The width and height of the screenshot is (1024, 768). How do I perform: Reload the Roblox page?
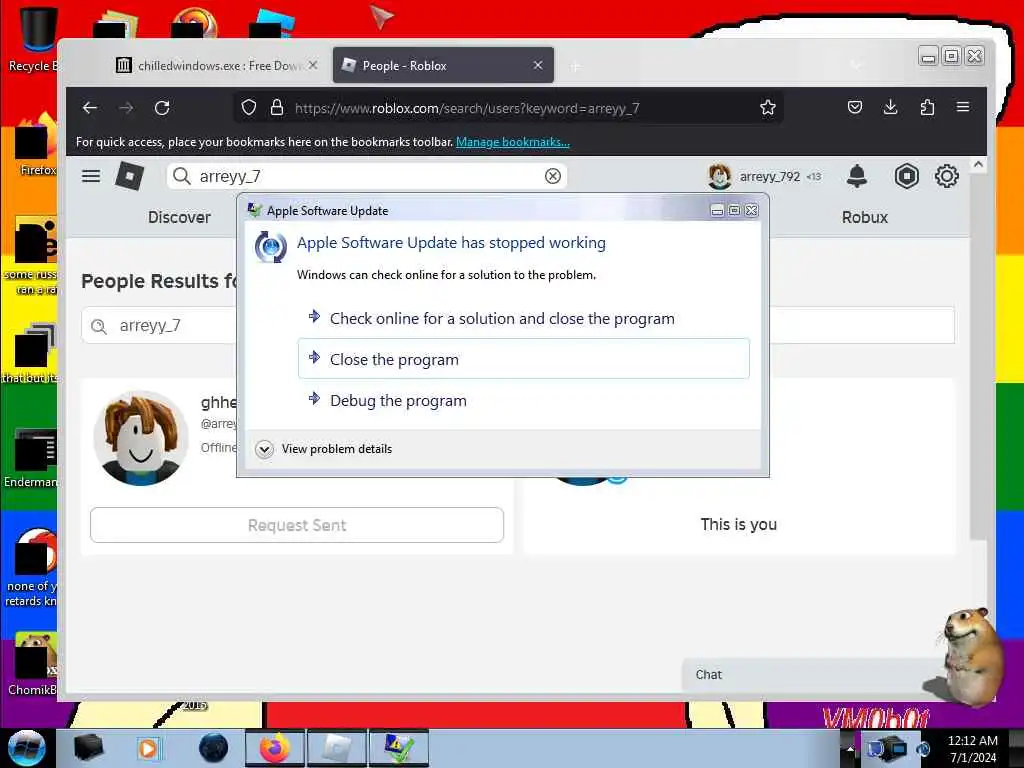pos(162,108)
